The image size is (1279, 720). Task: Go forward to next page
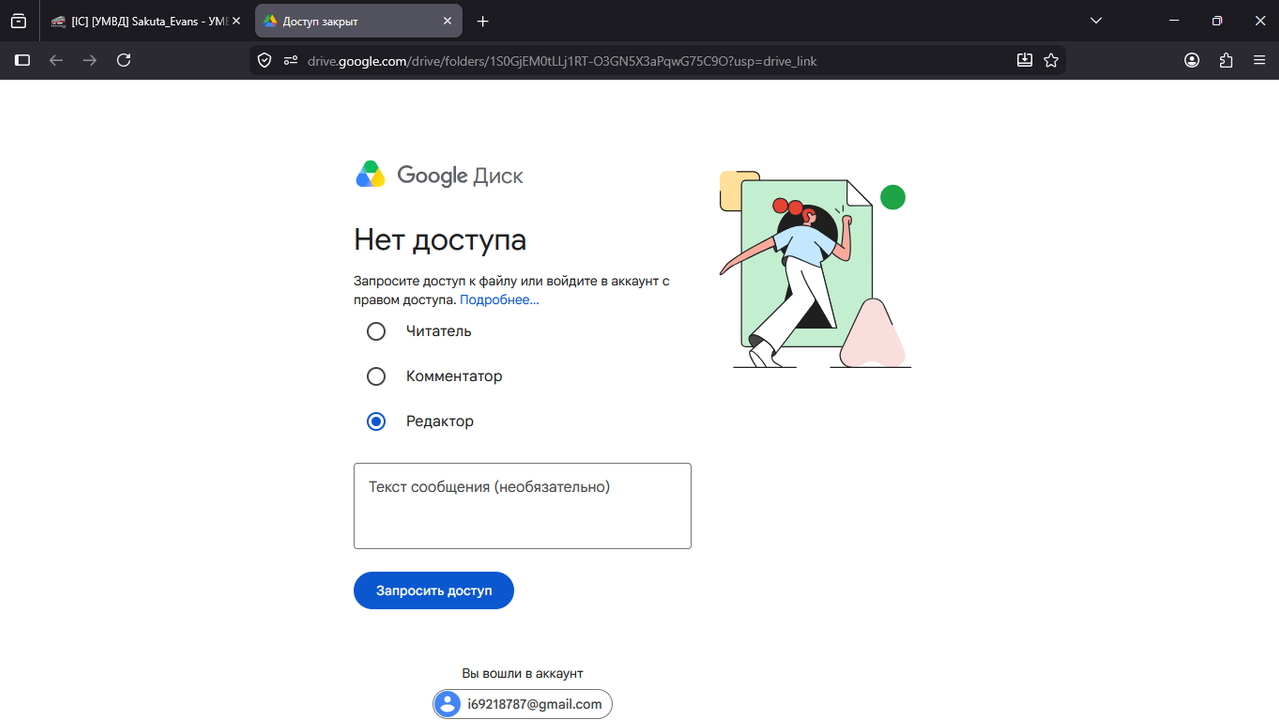pyautogui.click(x=90, y=60)
